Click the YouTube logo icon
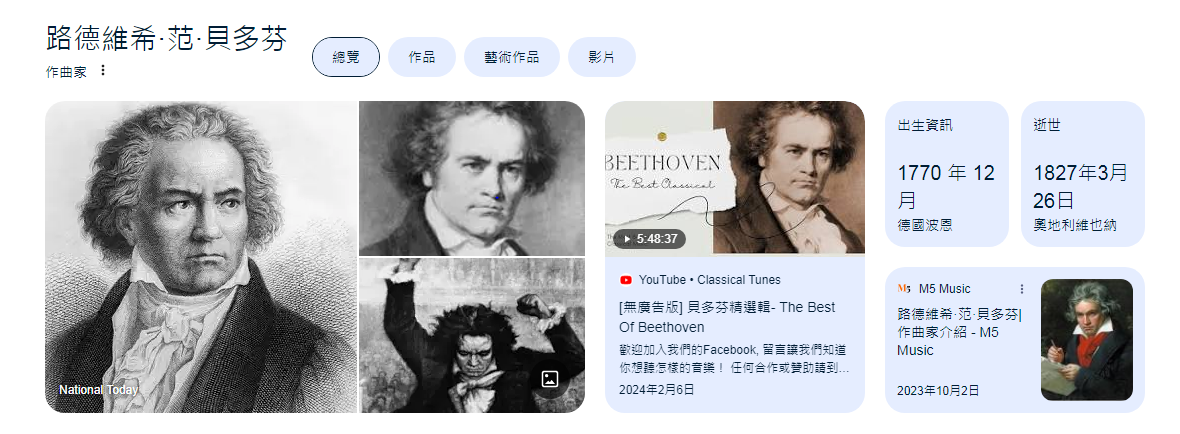Viewport: 1180px width, 434px height. (x=625, y=280)
